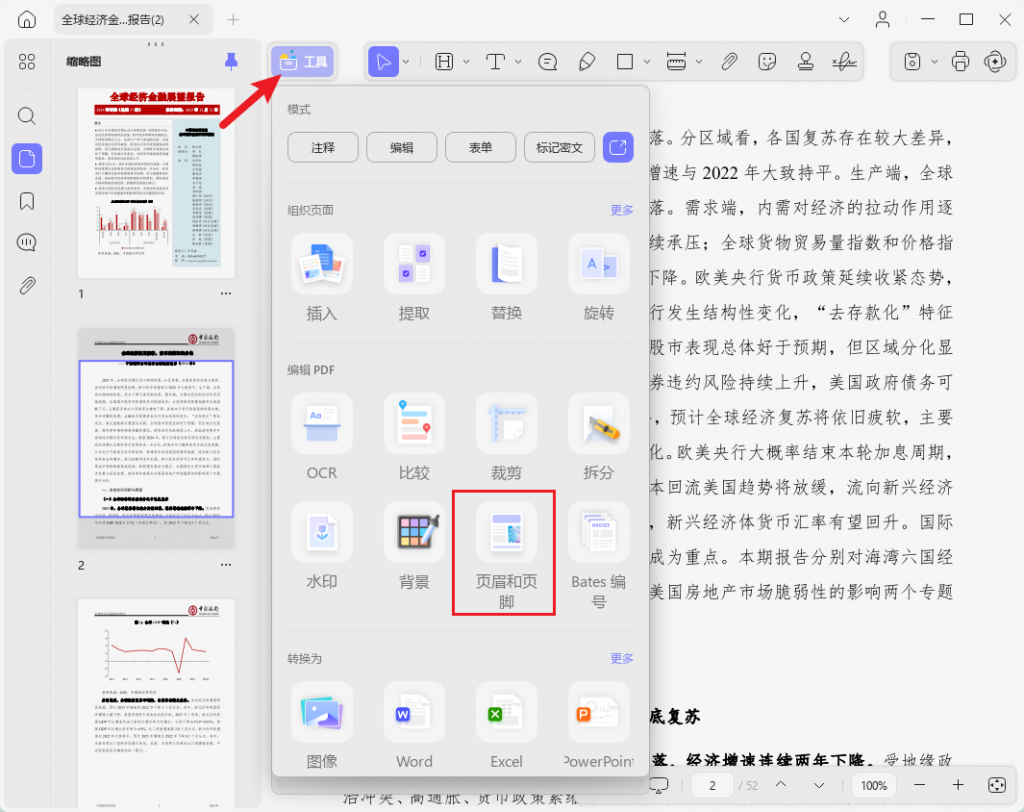The width and height of the screenshot is (1024, 812).
Task: Open the thumbnails grid view icon
Action: pyautogui.click(x=27, y=61)
